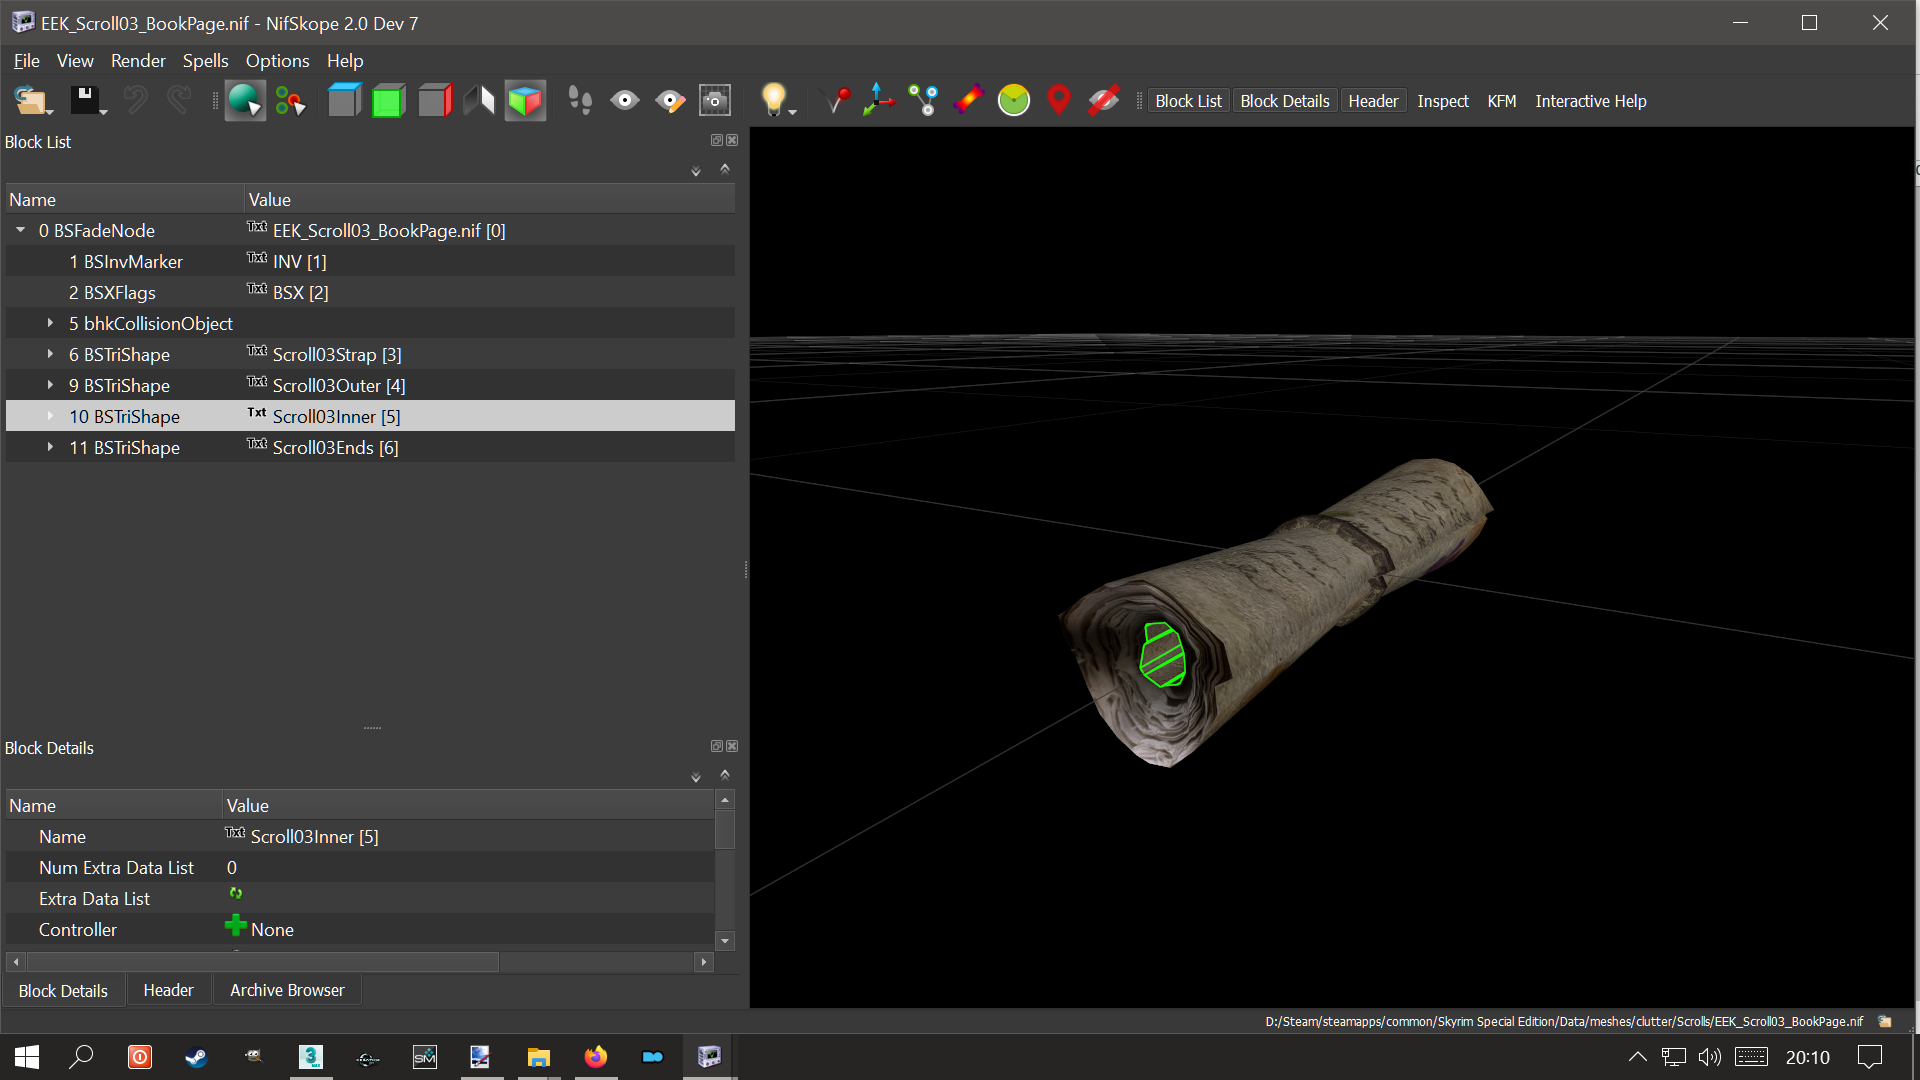Open the Spells menu
Image resolution: width=1920 pixels, height=1080 pixels.
tap(205, 61)
